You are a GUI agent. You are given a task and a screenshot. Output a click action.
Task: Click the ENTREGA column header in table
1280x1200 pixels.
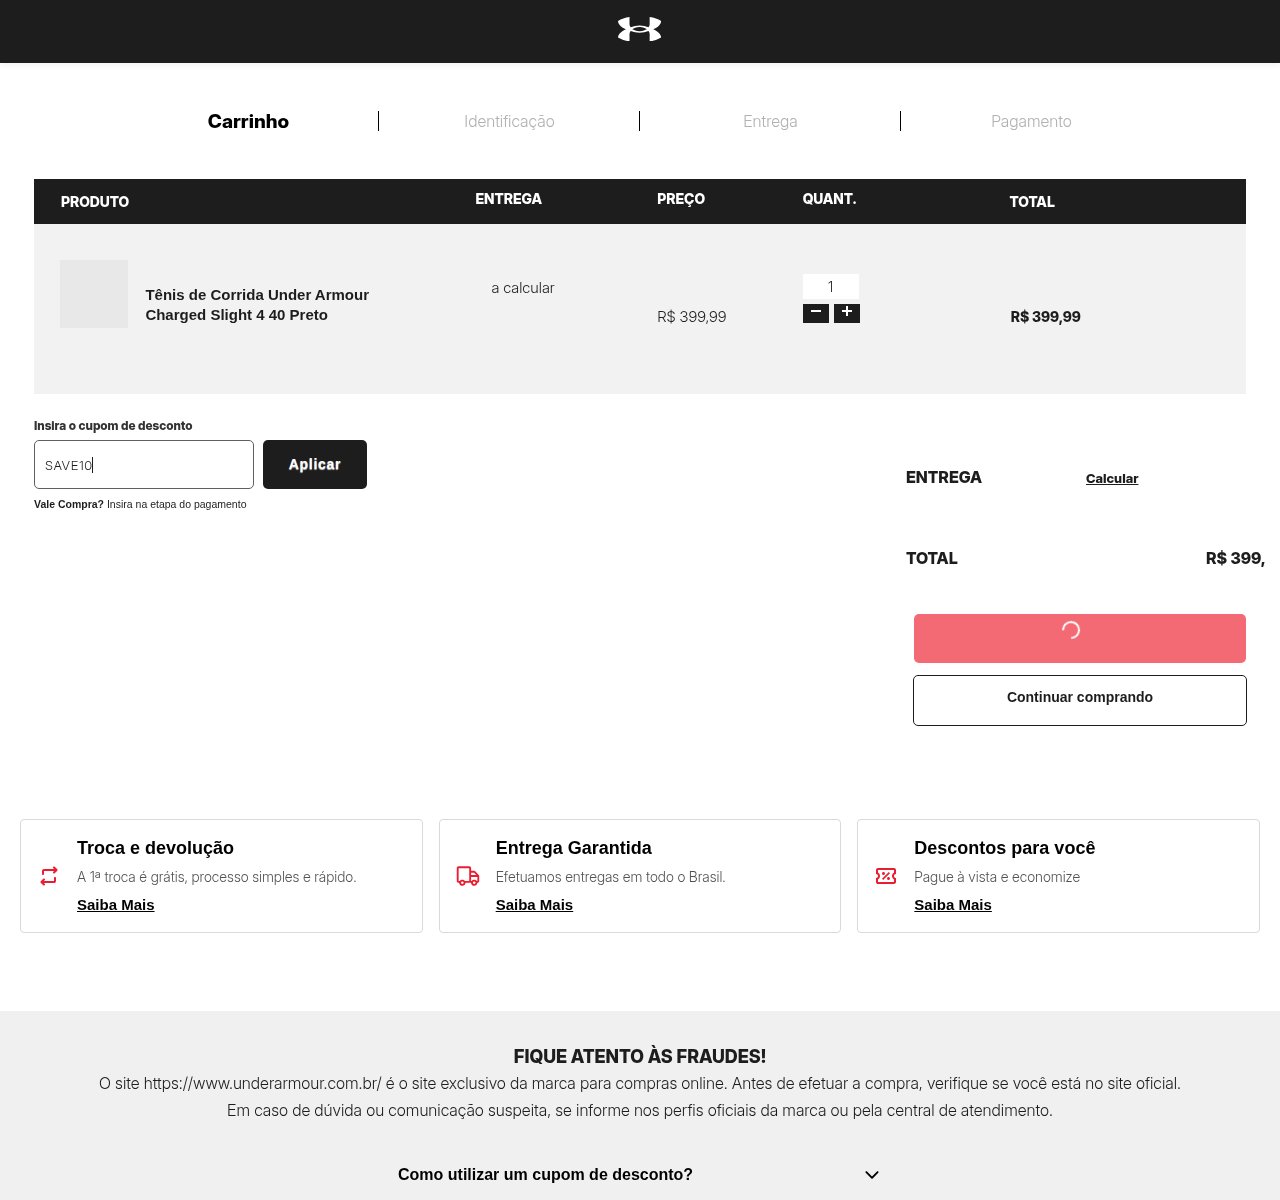pos(508,199)
